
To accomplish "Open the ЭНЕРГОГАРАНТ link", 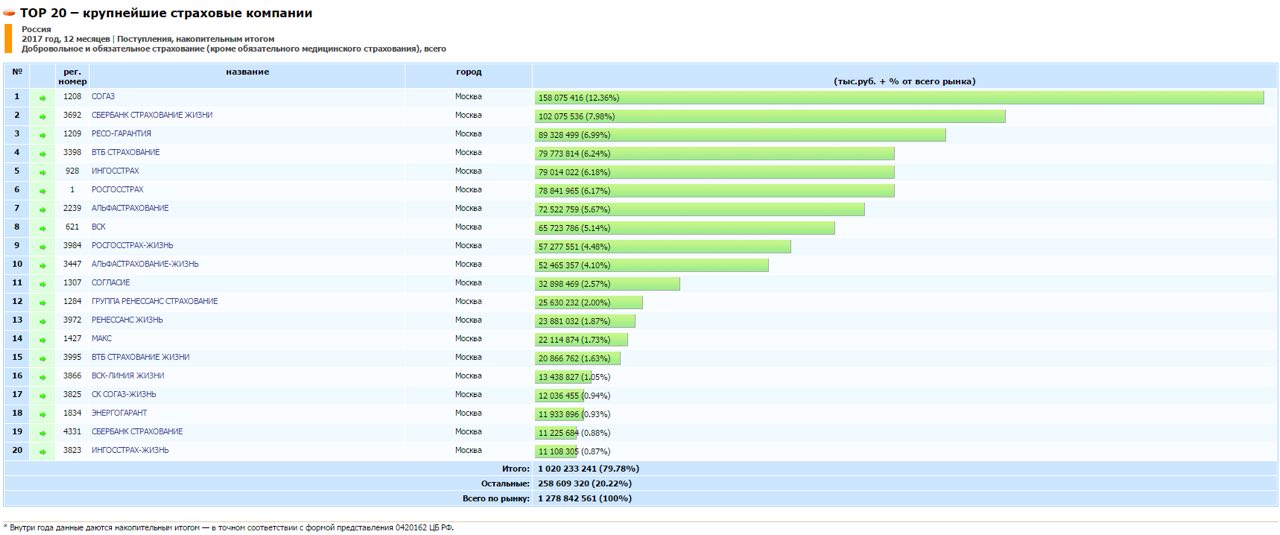I will 118,413.
